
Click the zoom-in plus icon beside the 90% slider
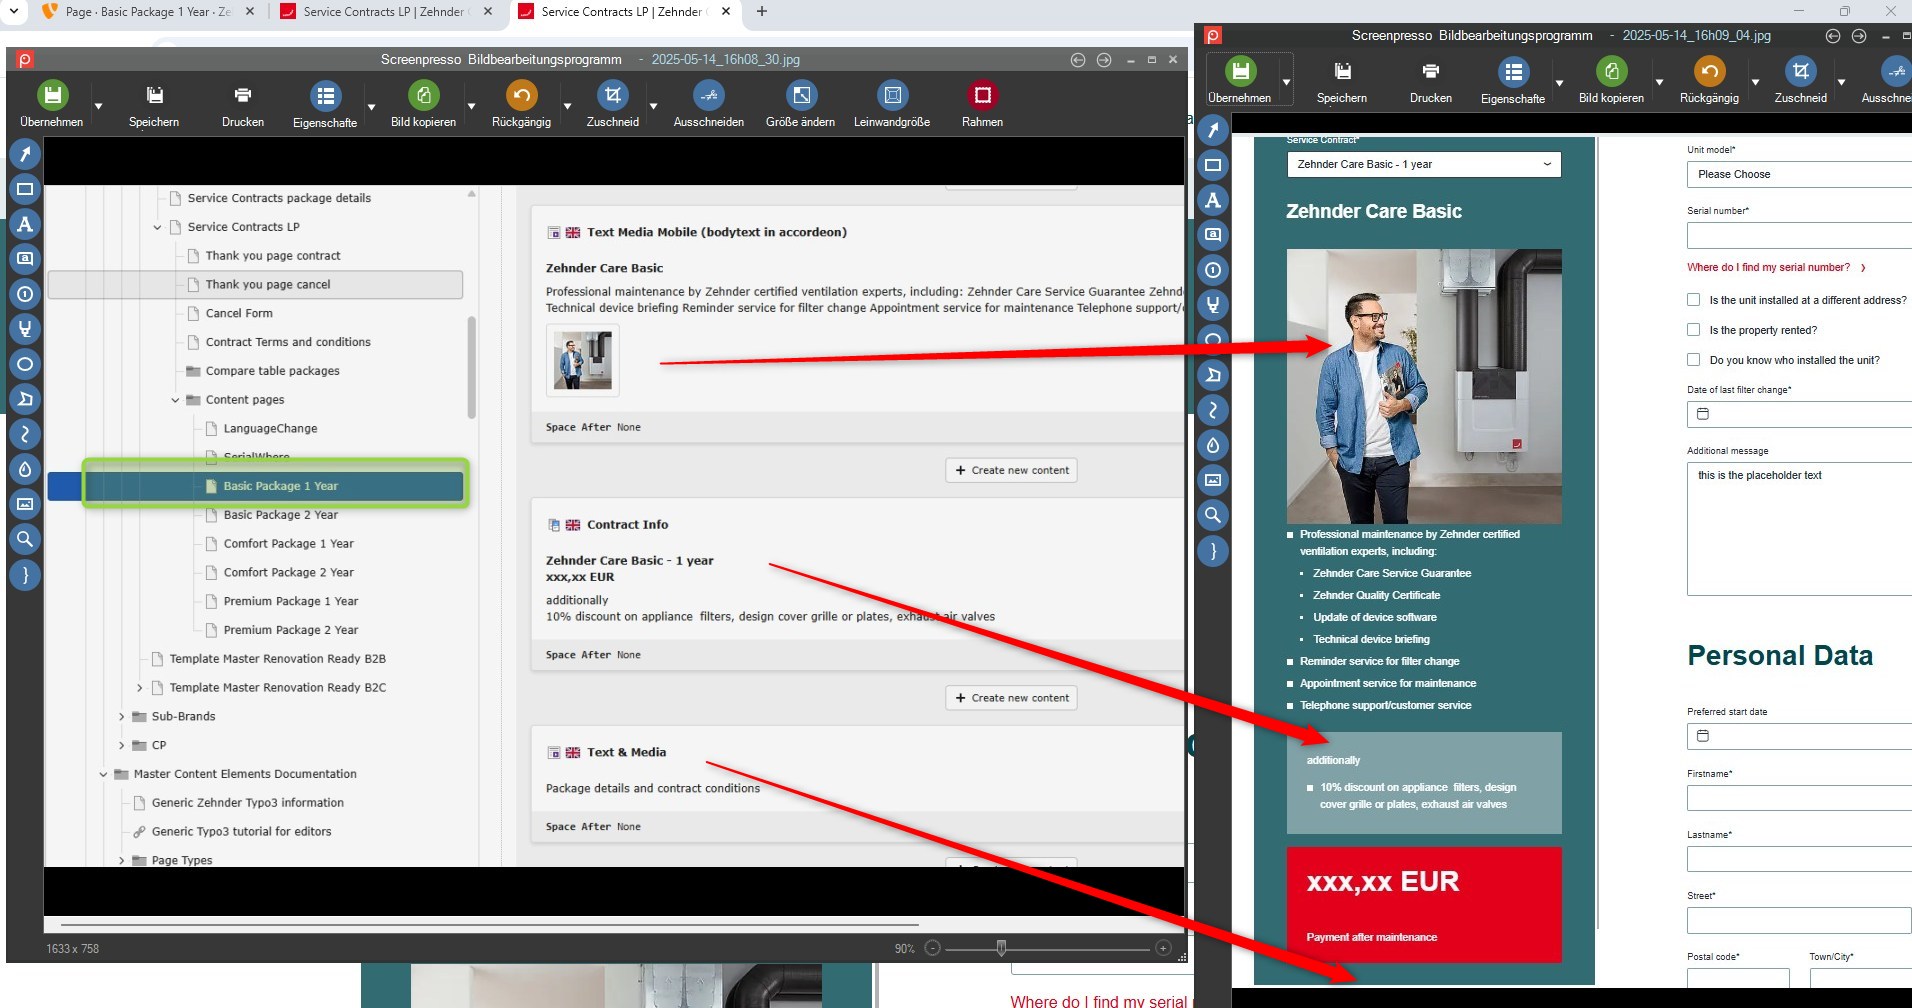[x=1163, y=948]
